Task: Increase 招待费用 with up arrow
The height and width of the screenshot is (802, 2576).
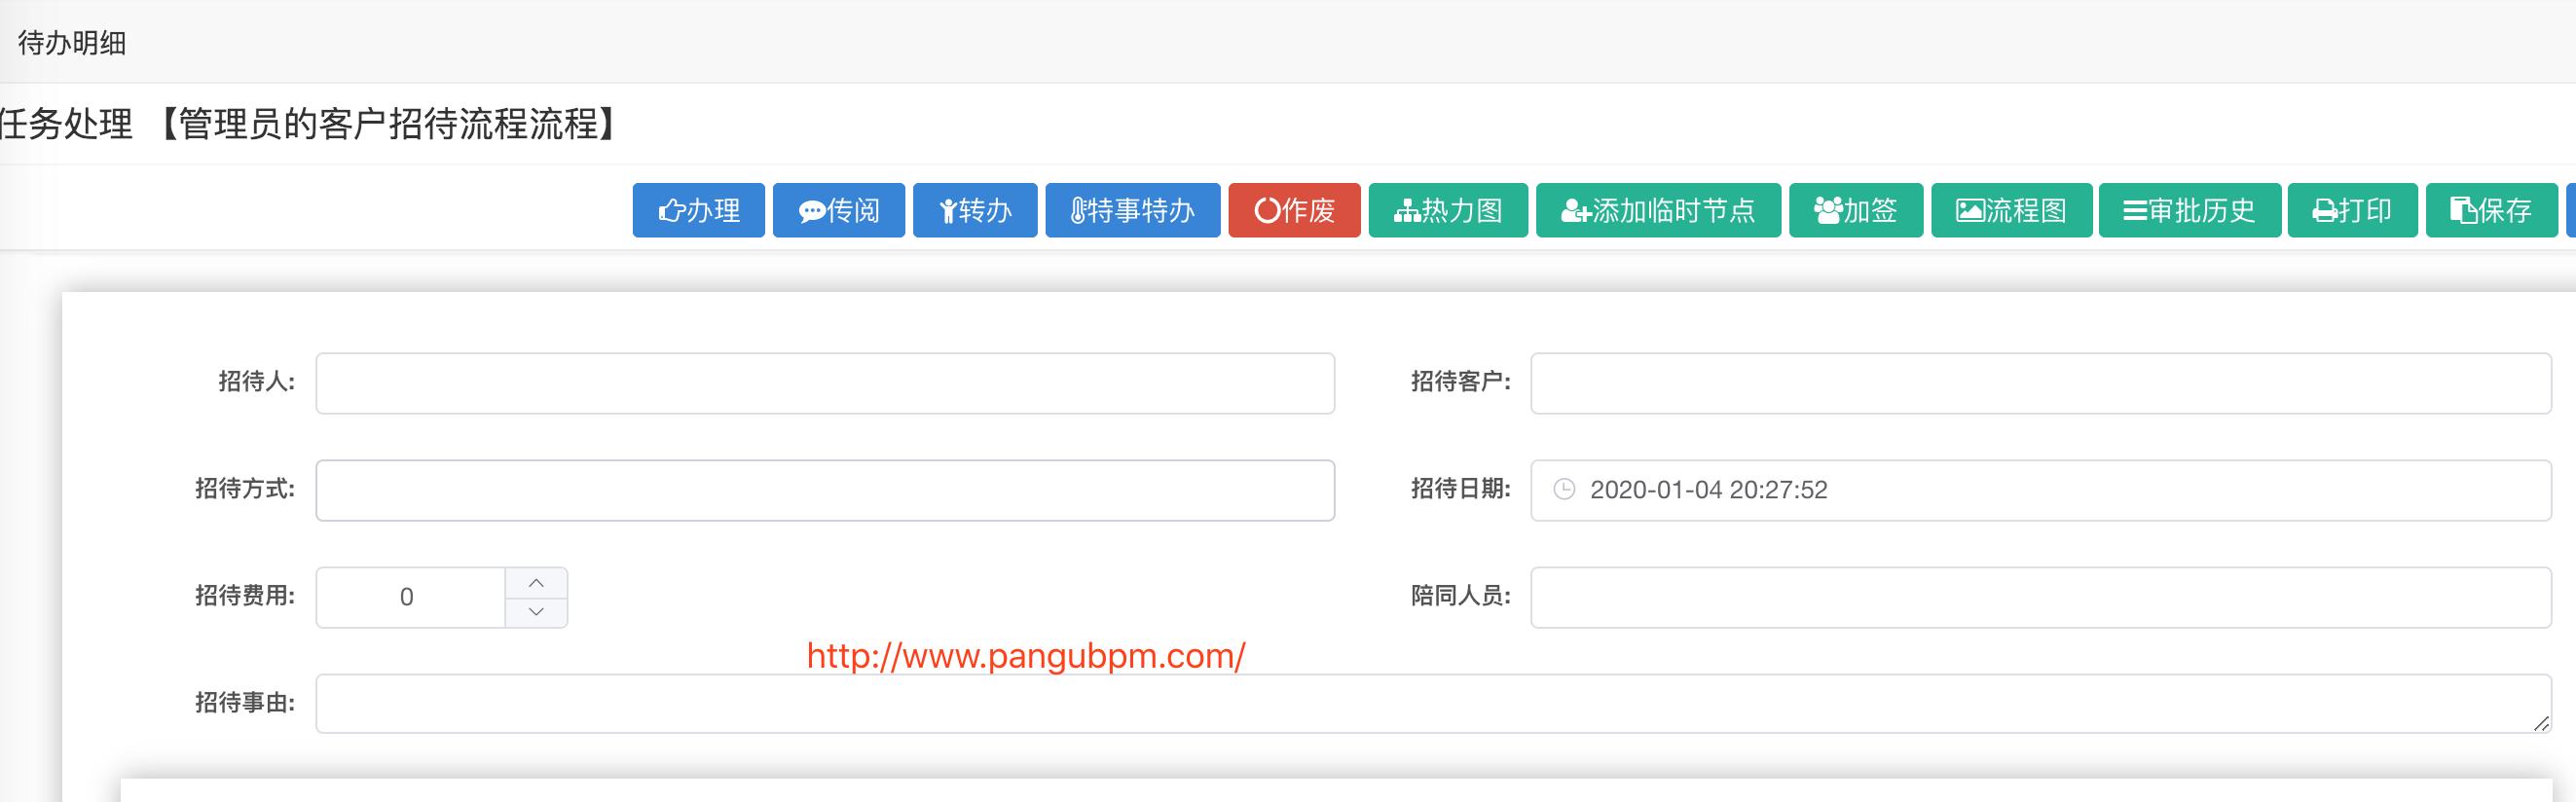Action: 536,583
